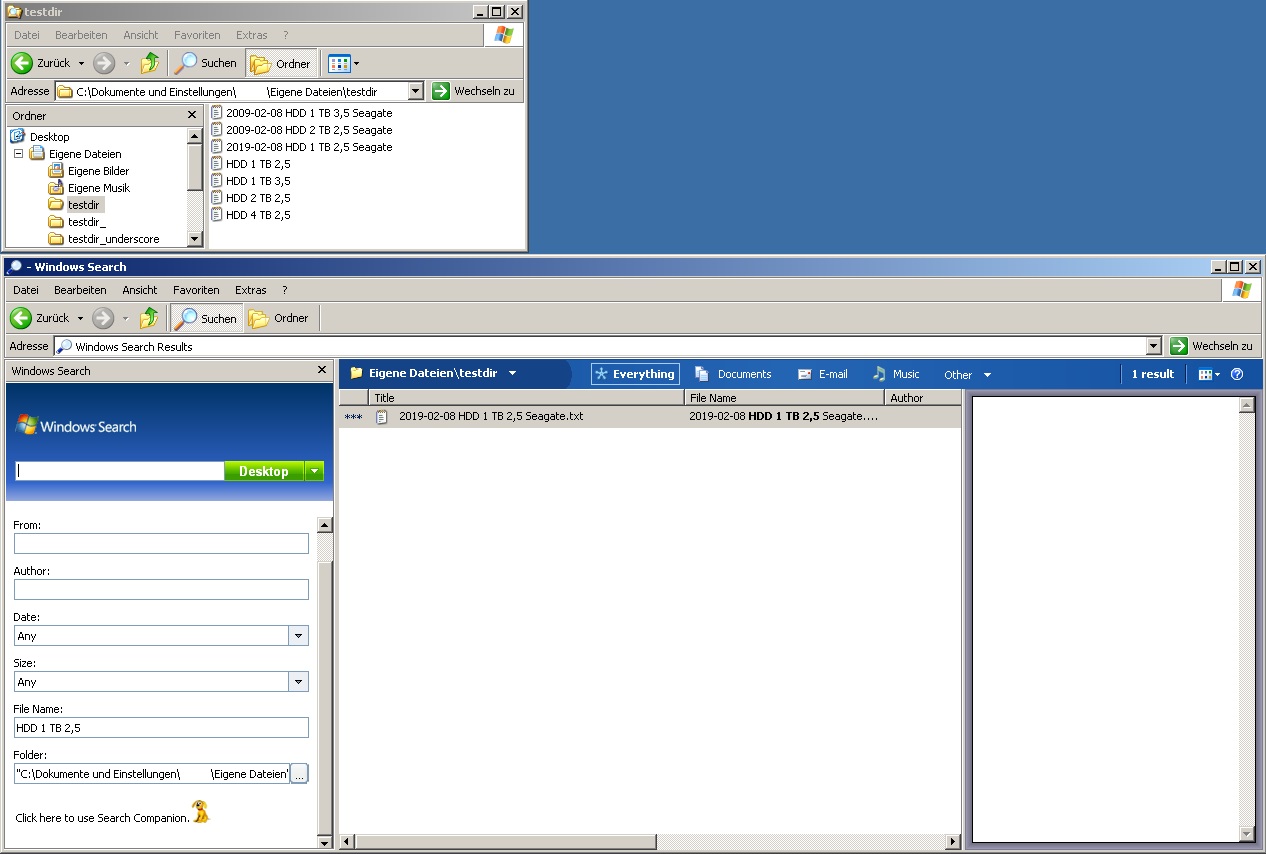This screenshot has width=1266, height=854.
Task: Click Wechseln zu in Windows Search window
Action: click(x=1211, y=346)
